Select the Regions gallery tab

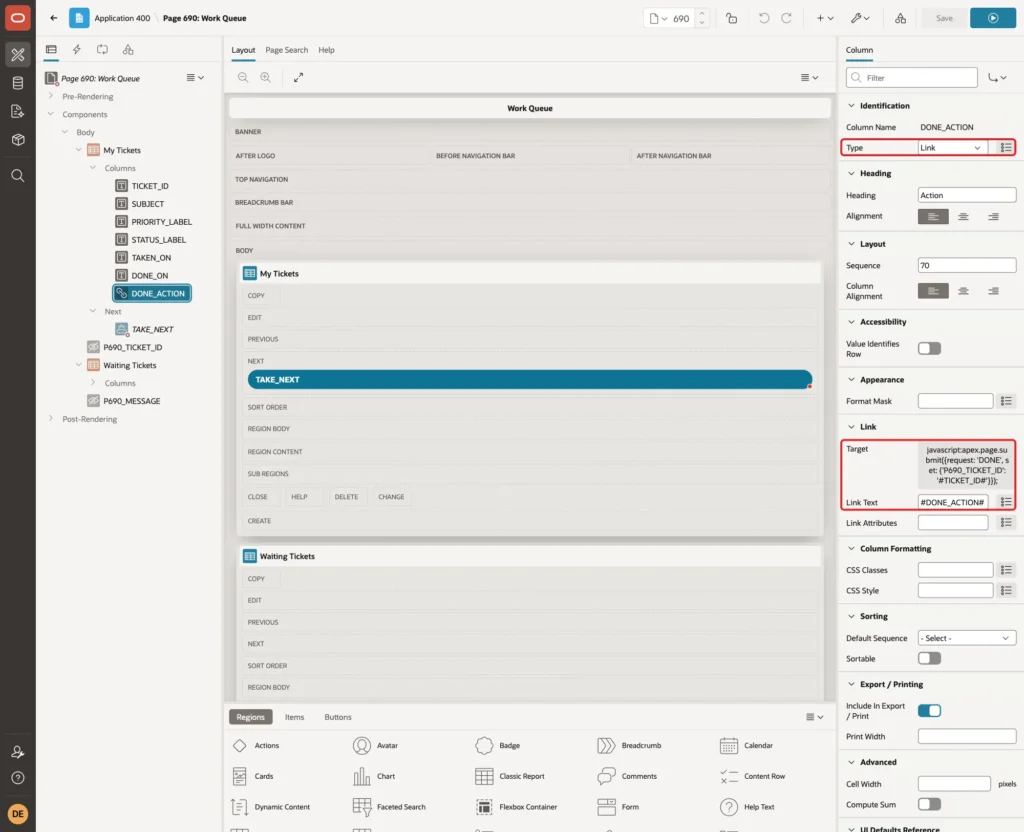pyautogui.click(x=250, y=717)
